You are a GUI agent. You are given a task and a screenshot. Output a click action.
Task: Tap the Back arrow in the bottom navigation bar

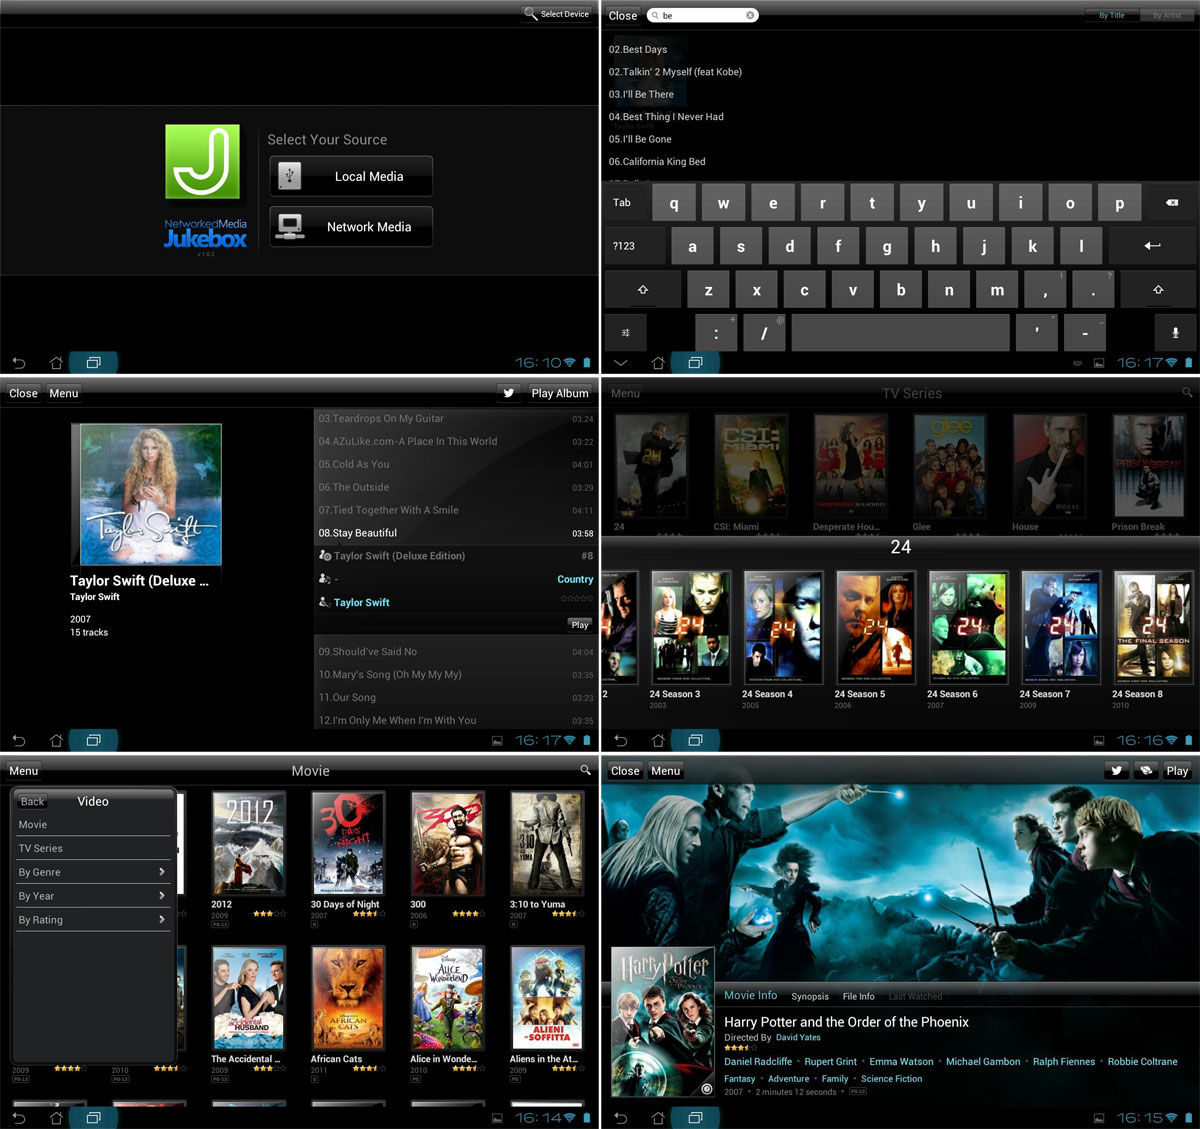tap(19, 363)
